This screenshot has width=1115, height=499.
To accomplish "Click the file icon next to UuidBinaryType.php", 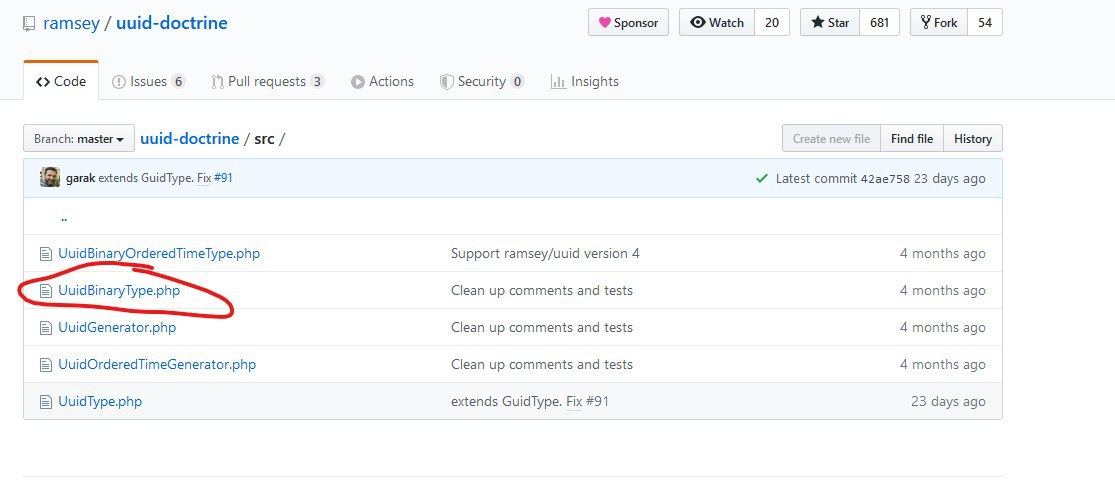I will tap(46, 291).
